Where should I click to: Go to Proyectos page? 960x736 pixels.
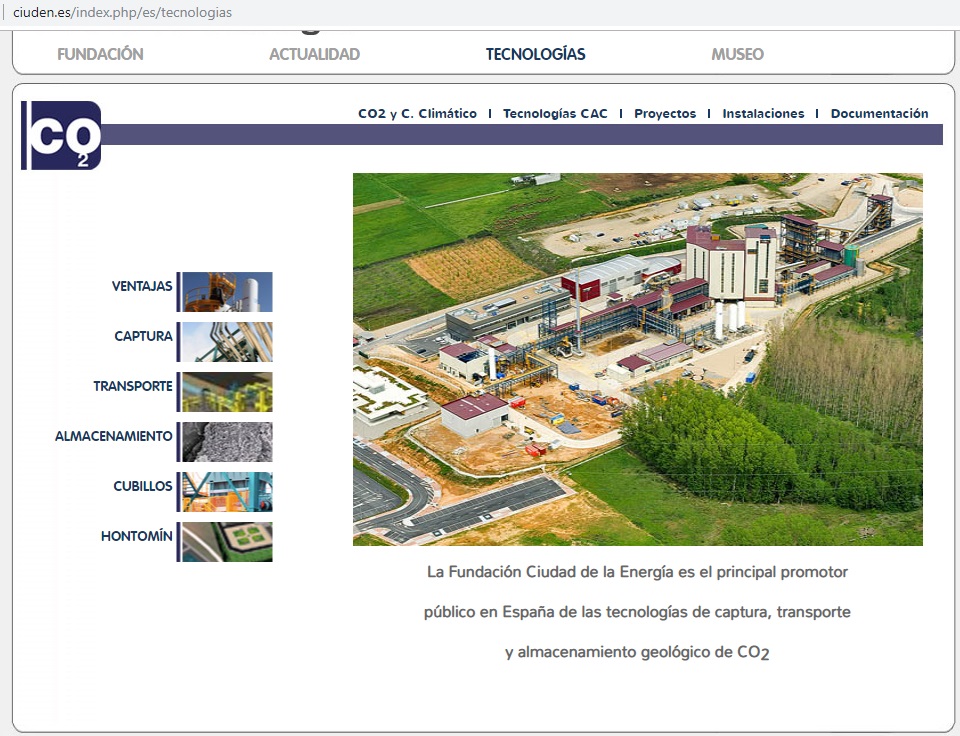665,113
